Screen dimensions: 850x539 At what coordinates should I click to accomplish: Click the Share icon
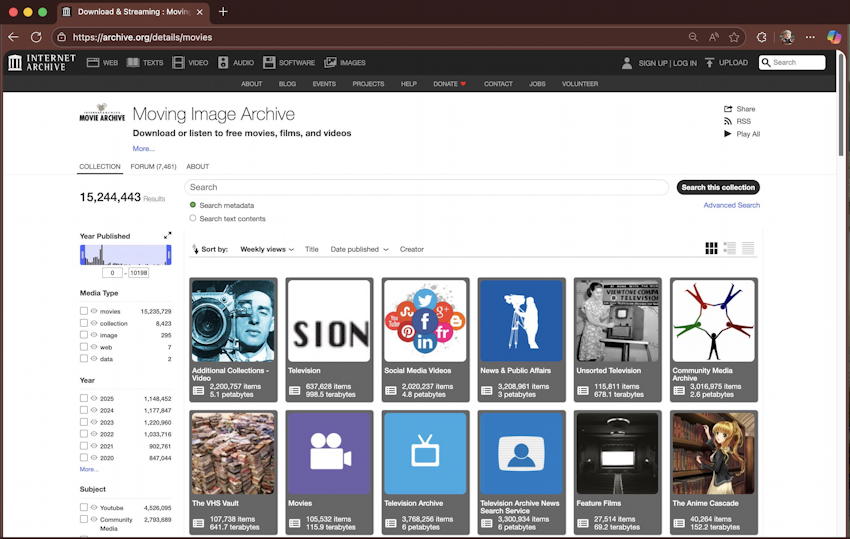(728, 108)
